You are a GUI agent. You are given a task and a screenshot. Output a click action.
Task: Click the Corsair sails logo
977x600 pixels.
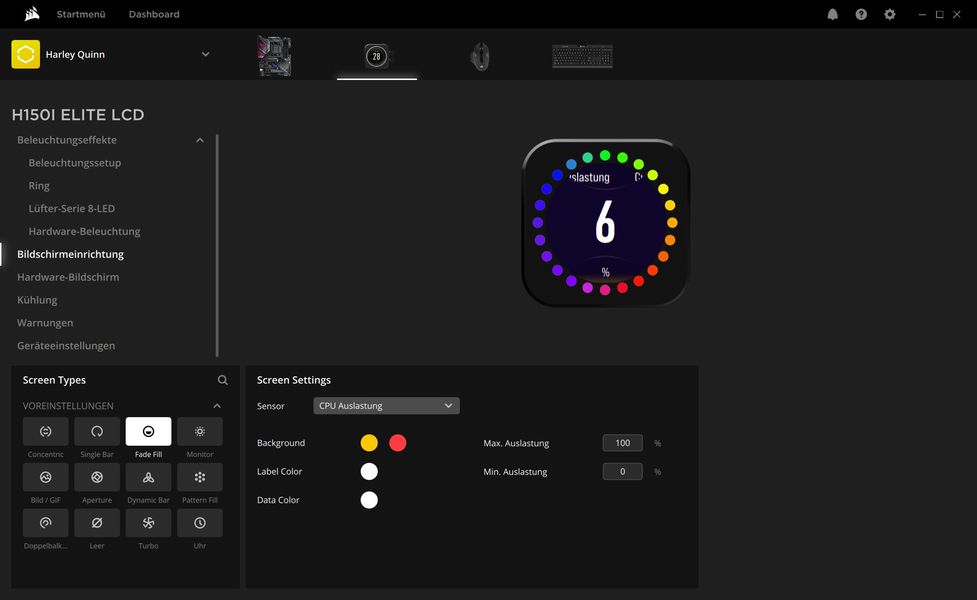[x=32, y=14]
